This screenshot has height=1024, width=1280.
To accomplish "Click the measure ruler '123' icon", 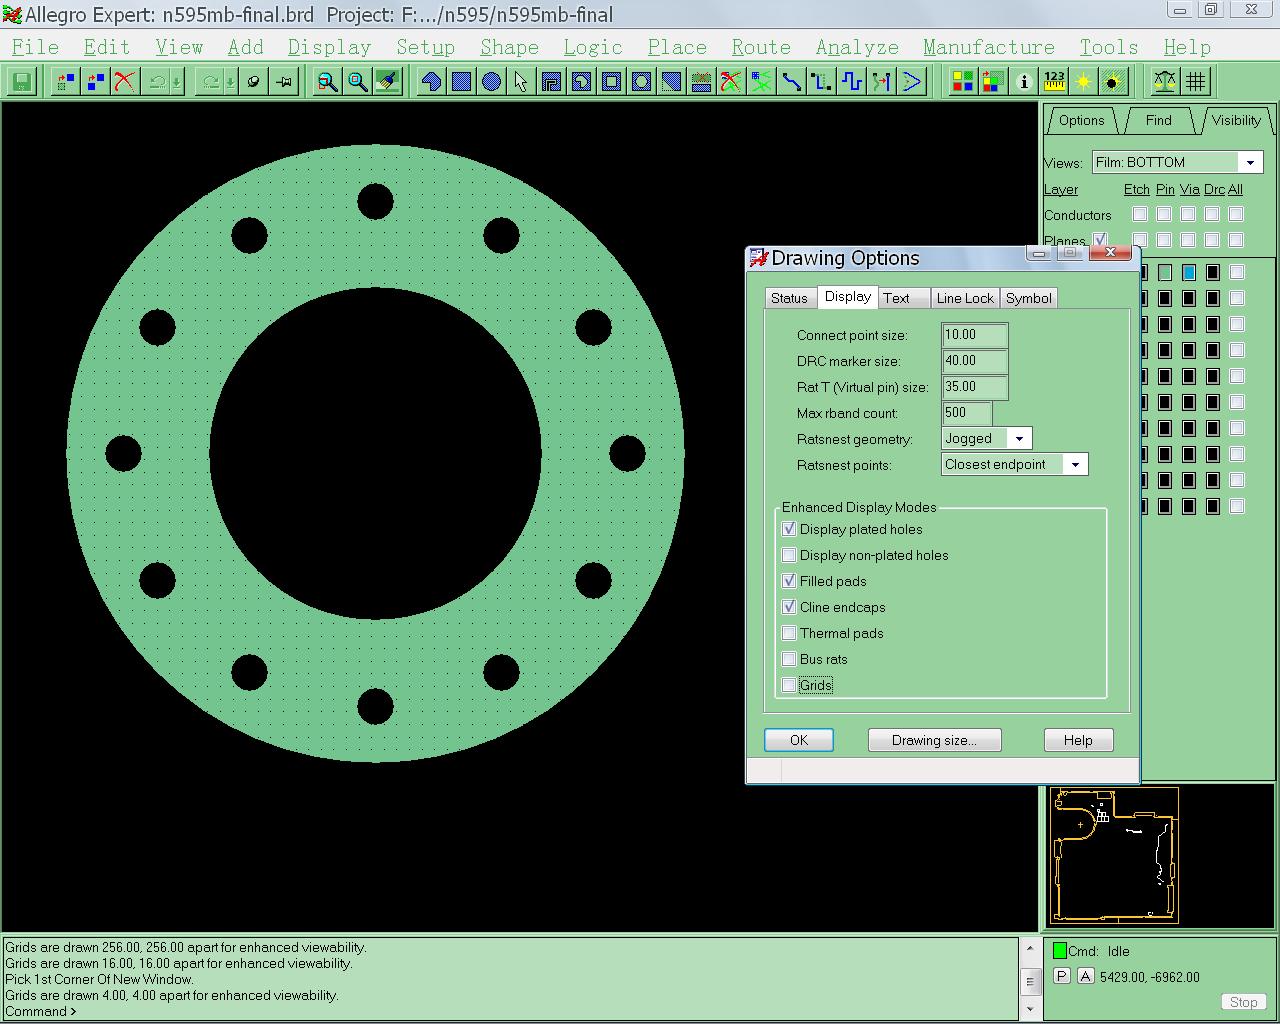I will point(1054,82).
